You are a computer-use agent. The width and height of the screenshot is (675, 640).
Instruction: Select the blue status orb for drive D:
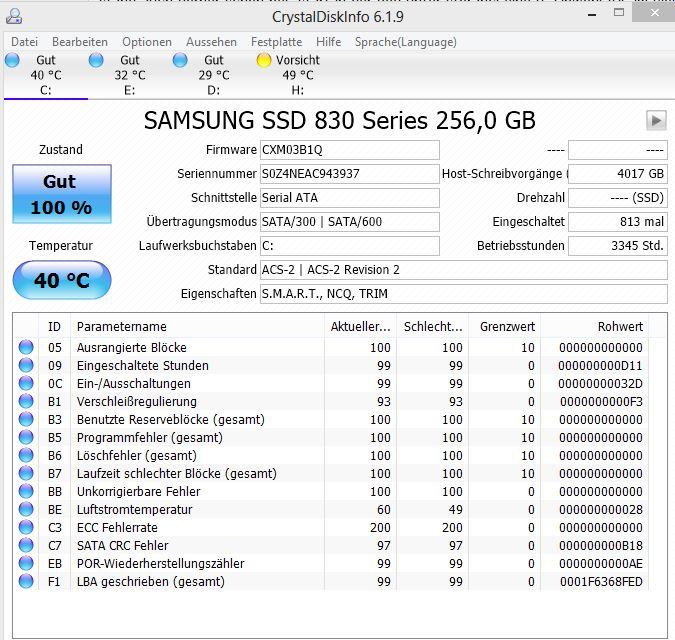click(180, 60)
